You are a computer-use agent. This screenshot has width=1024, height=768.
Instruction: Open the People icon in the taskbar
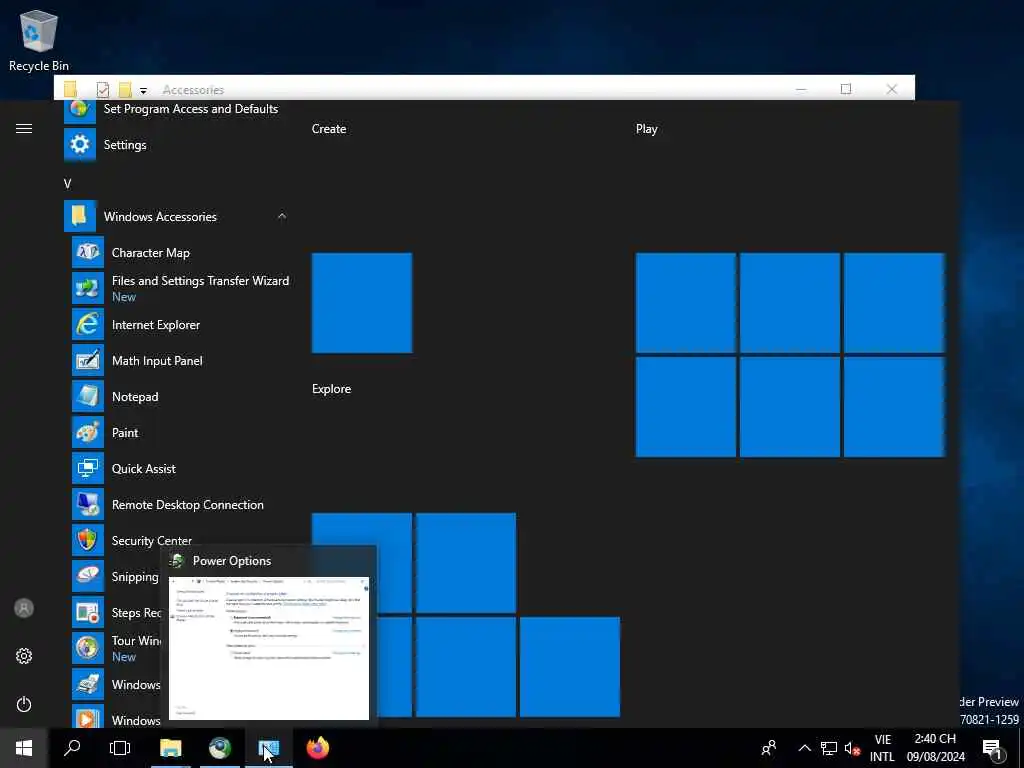click(769, 748)
